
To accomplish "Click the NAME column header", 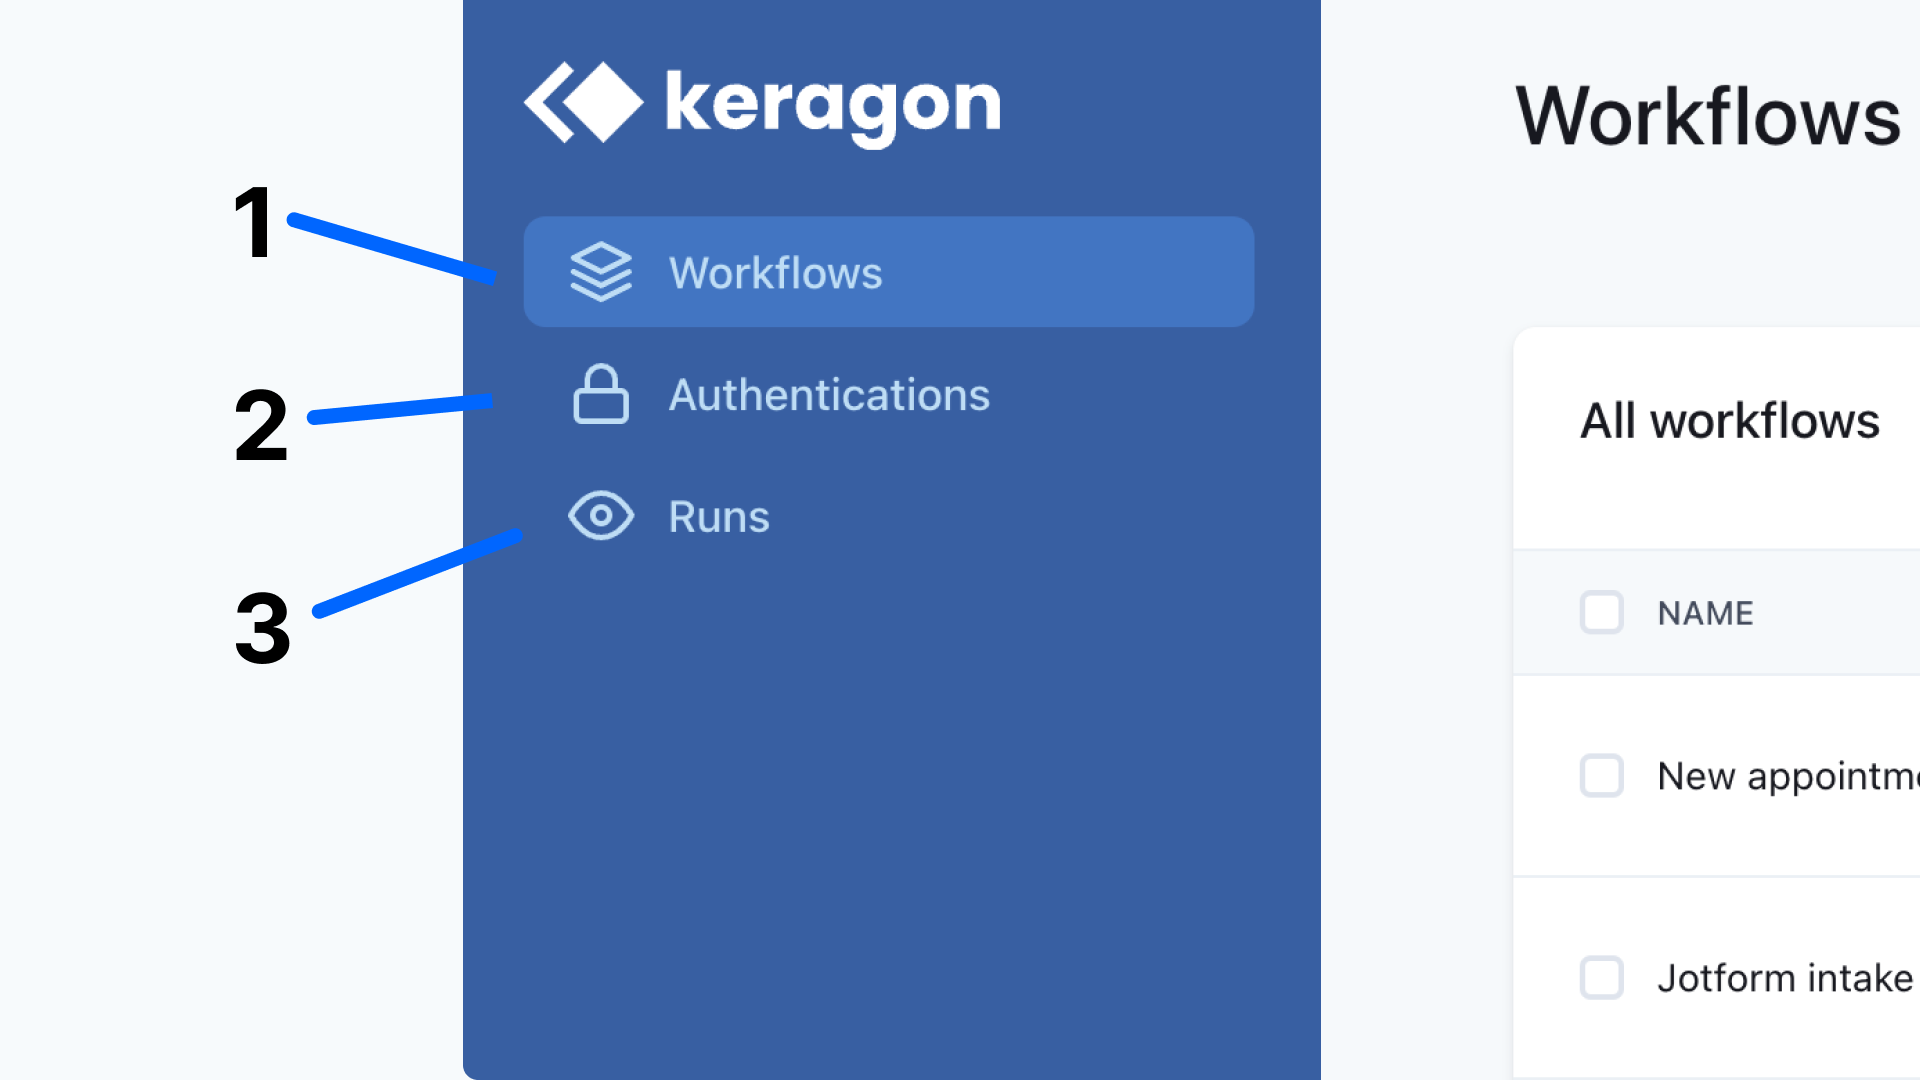I will (1706, 613).
